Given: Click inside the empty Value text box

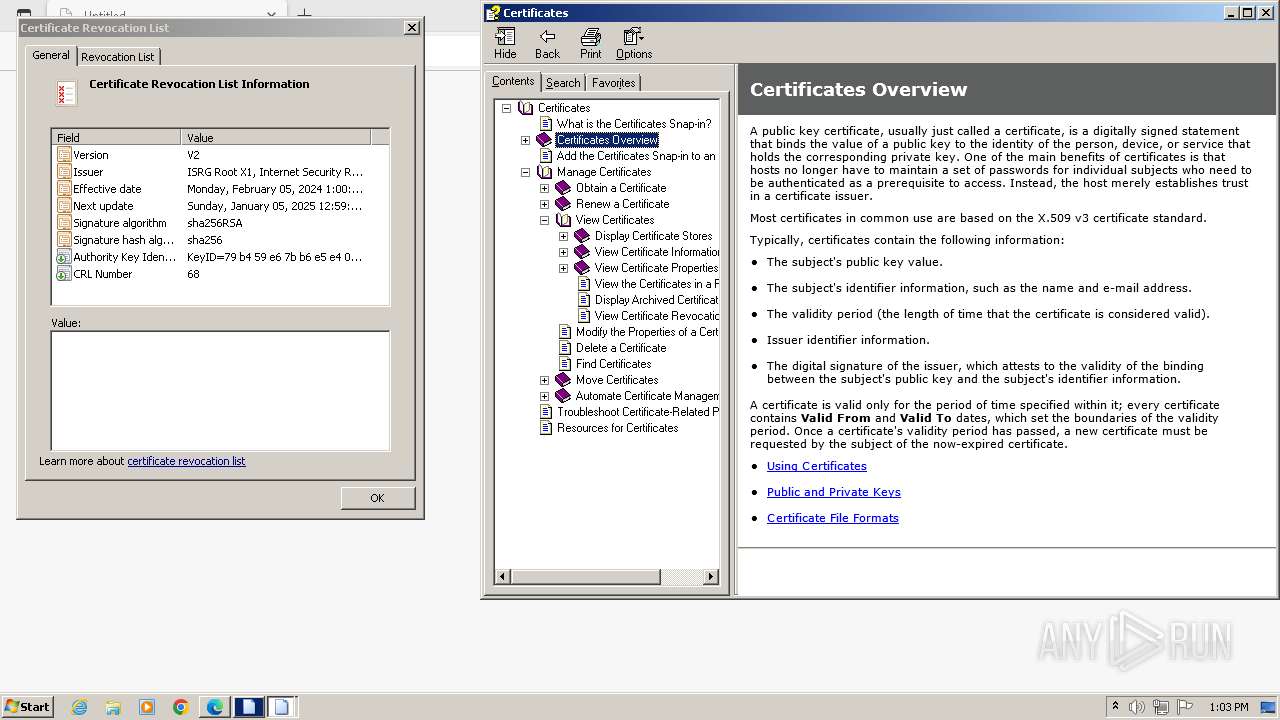Looking at the screenshot, I should [220, 391].
